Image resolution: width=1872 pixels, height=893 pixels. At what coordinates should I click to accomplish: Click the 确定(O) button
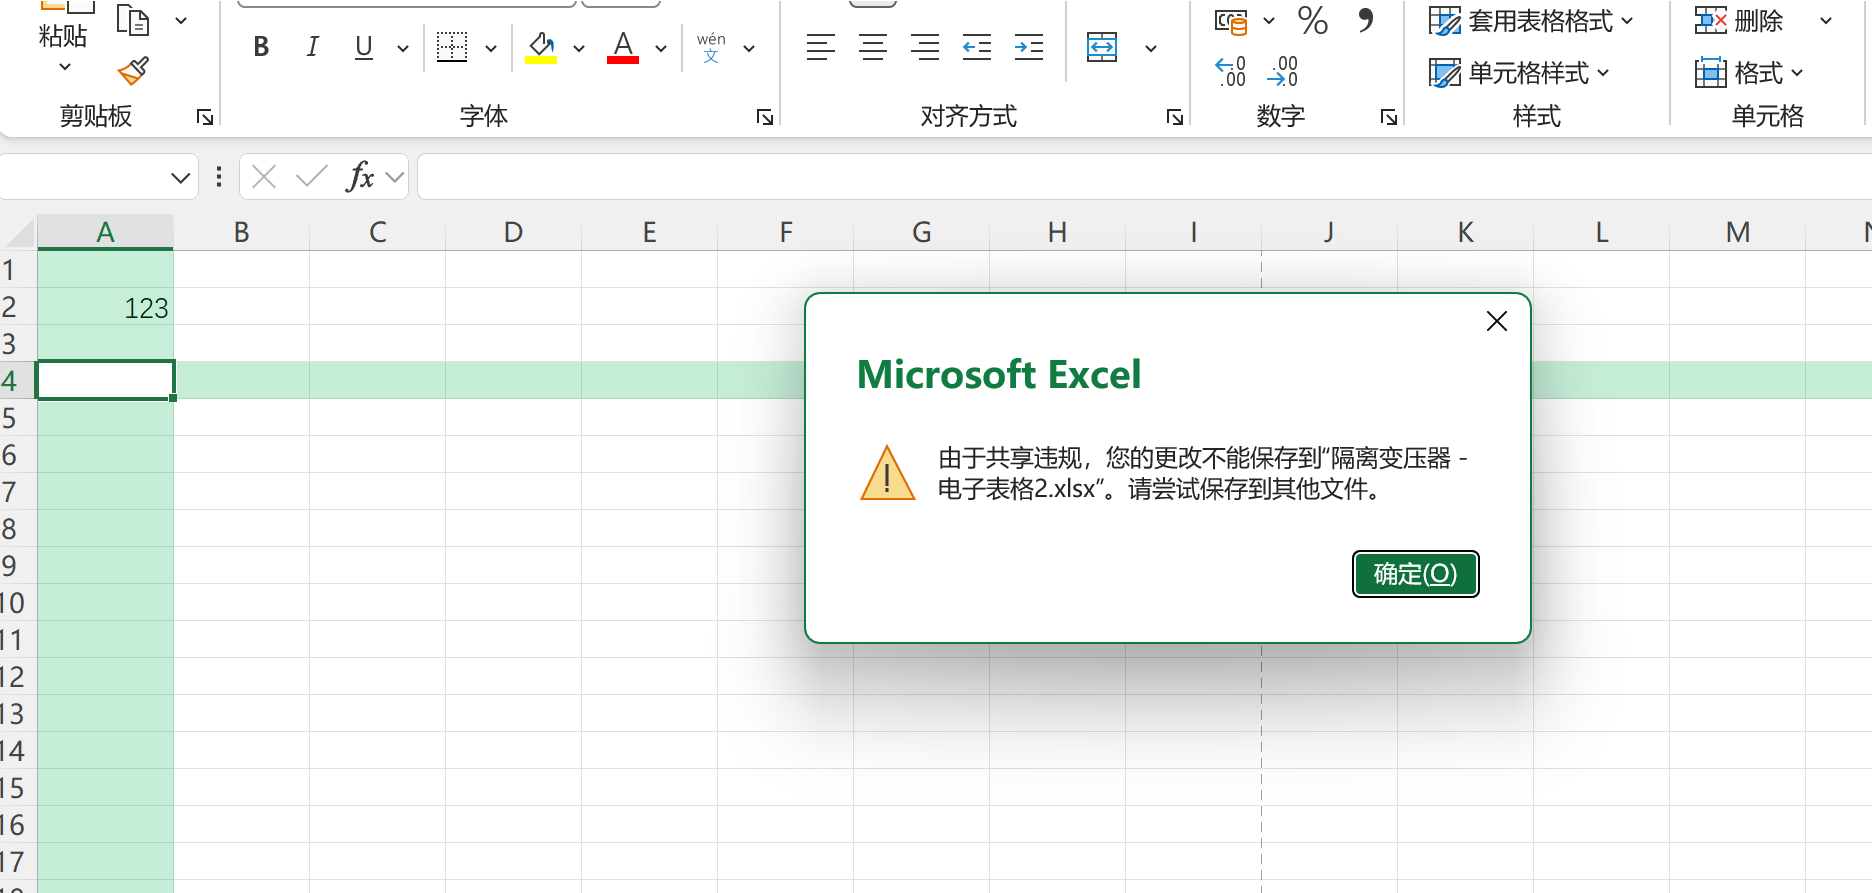click(x=1415, y=574)
